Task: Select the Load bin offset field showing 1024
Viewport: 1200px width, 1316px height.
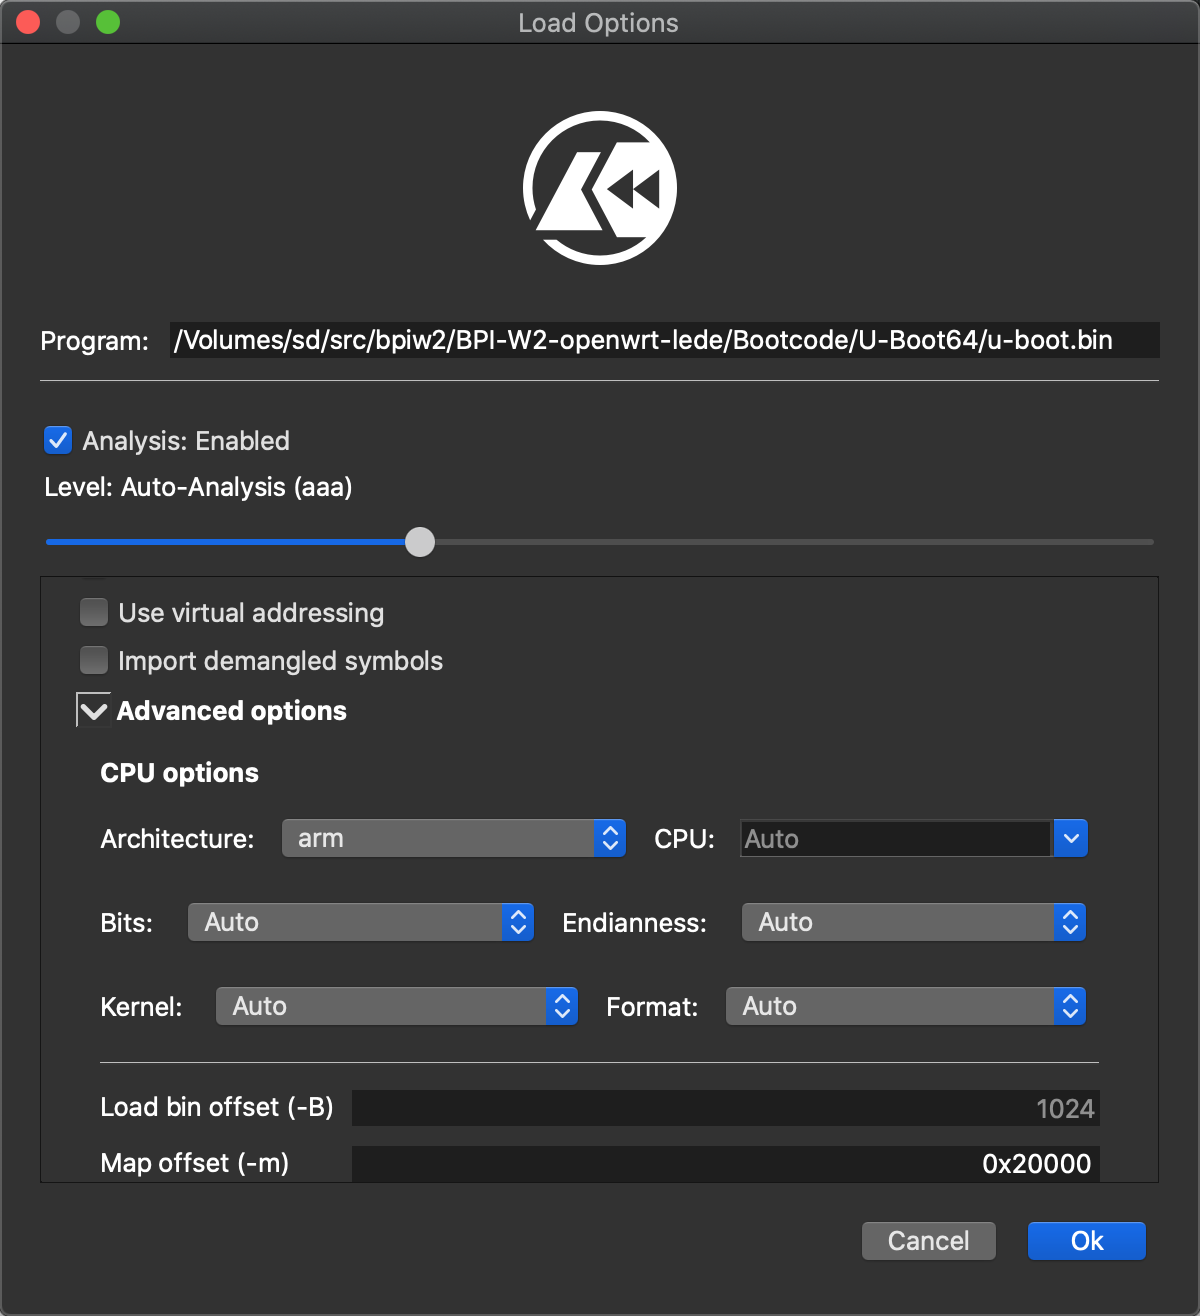Action: click(725, 1107)
